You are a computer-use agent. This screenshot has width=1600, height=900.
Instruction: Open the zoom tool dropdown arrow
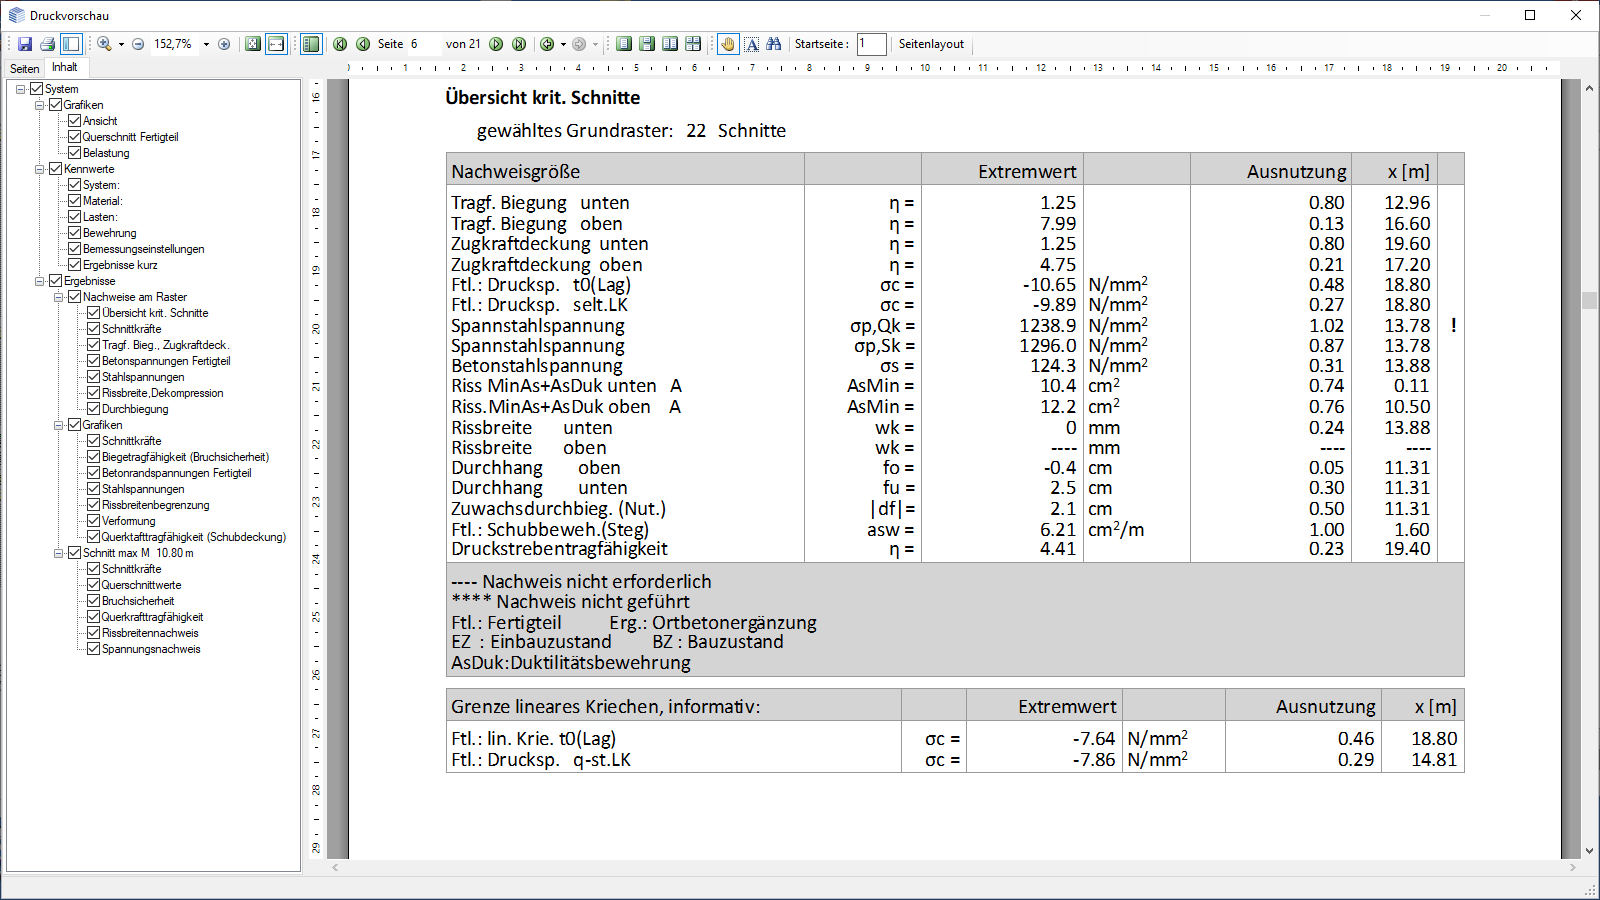point(121,44)
